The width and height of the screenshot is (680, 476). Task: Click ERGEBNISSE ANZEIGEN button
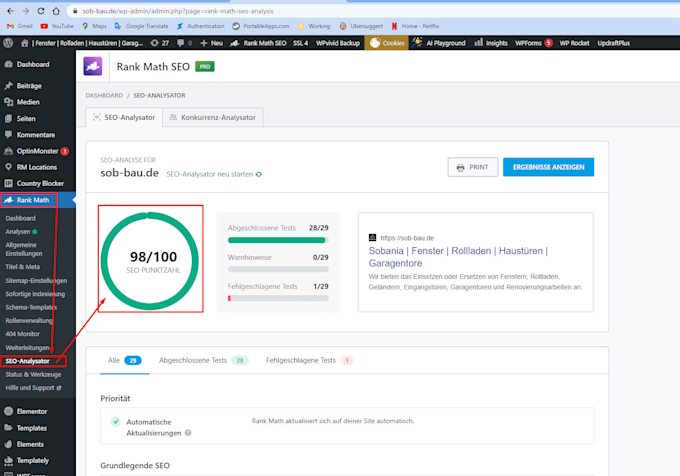coord(548,167)
